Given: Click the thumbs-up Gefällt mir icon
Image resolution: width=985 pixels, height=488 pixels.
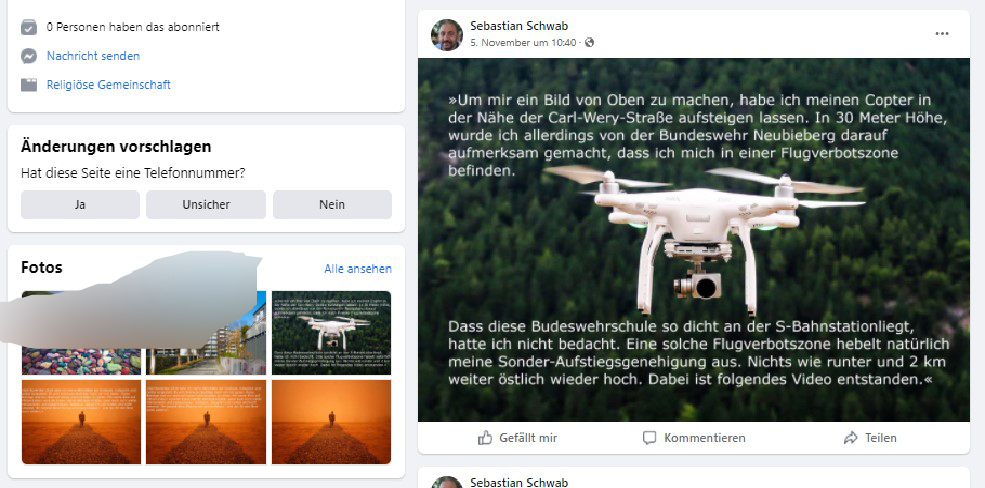Looking at the screenshot, I should [484, 438].
